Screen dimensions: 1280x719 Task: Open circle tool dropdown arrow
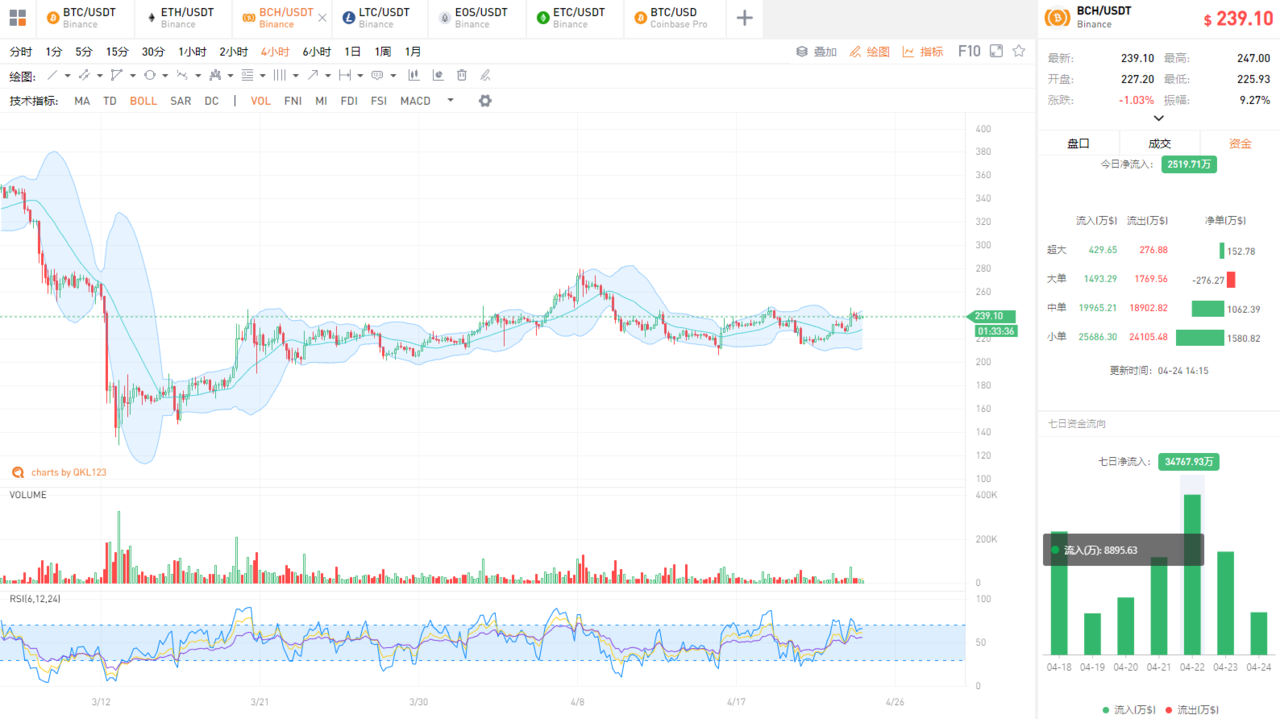165,76
